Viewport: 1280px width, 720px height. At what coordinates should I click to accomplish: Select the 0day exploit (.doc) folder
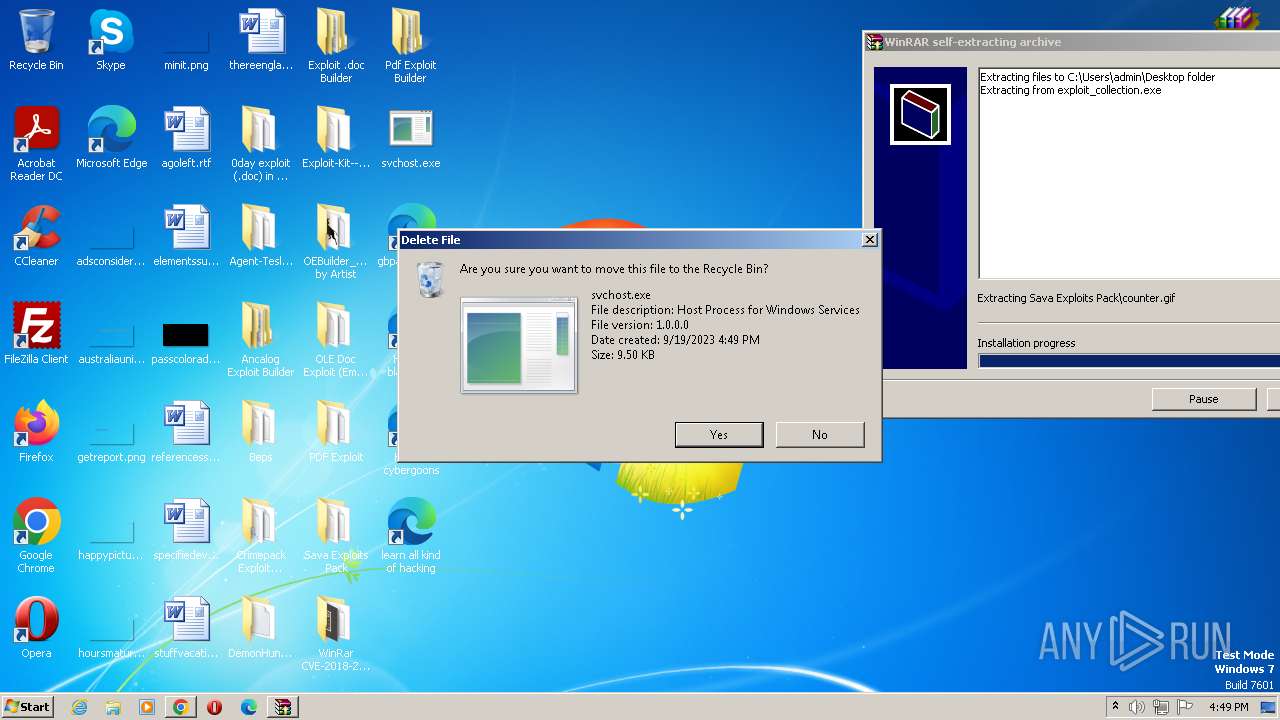point(260,144)
